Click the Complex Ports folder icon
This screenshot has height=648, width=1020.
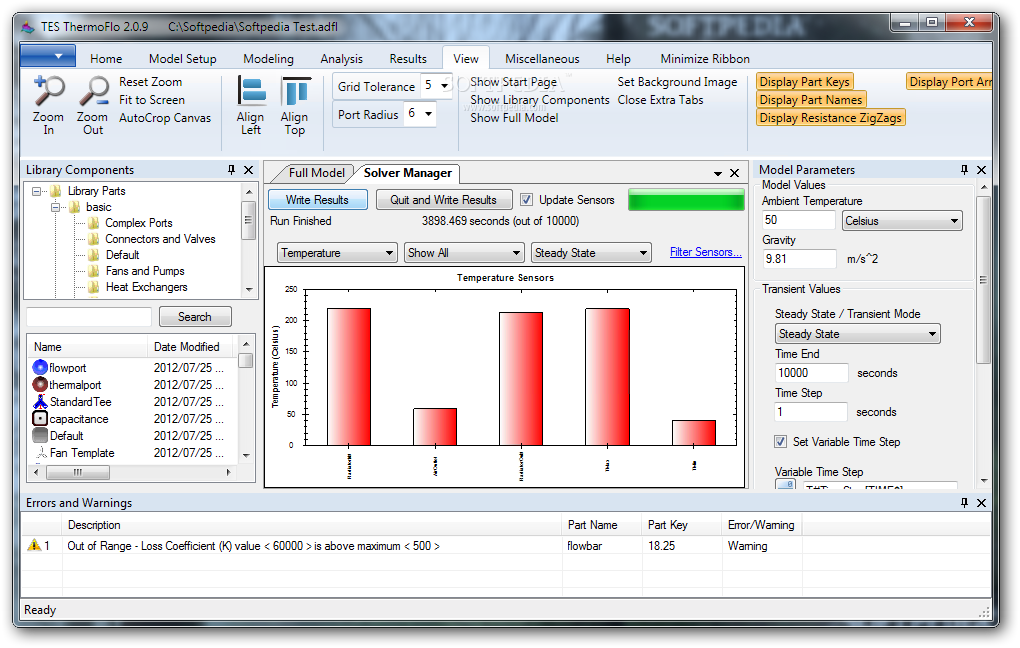click(94, 223)
